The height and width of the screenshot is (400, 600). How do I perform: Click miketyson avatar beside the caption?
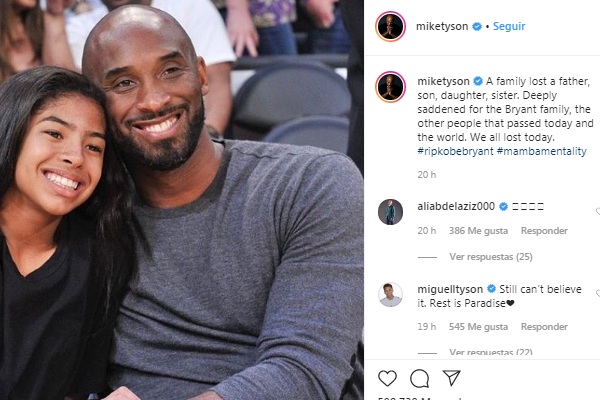pos(390,87)
